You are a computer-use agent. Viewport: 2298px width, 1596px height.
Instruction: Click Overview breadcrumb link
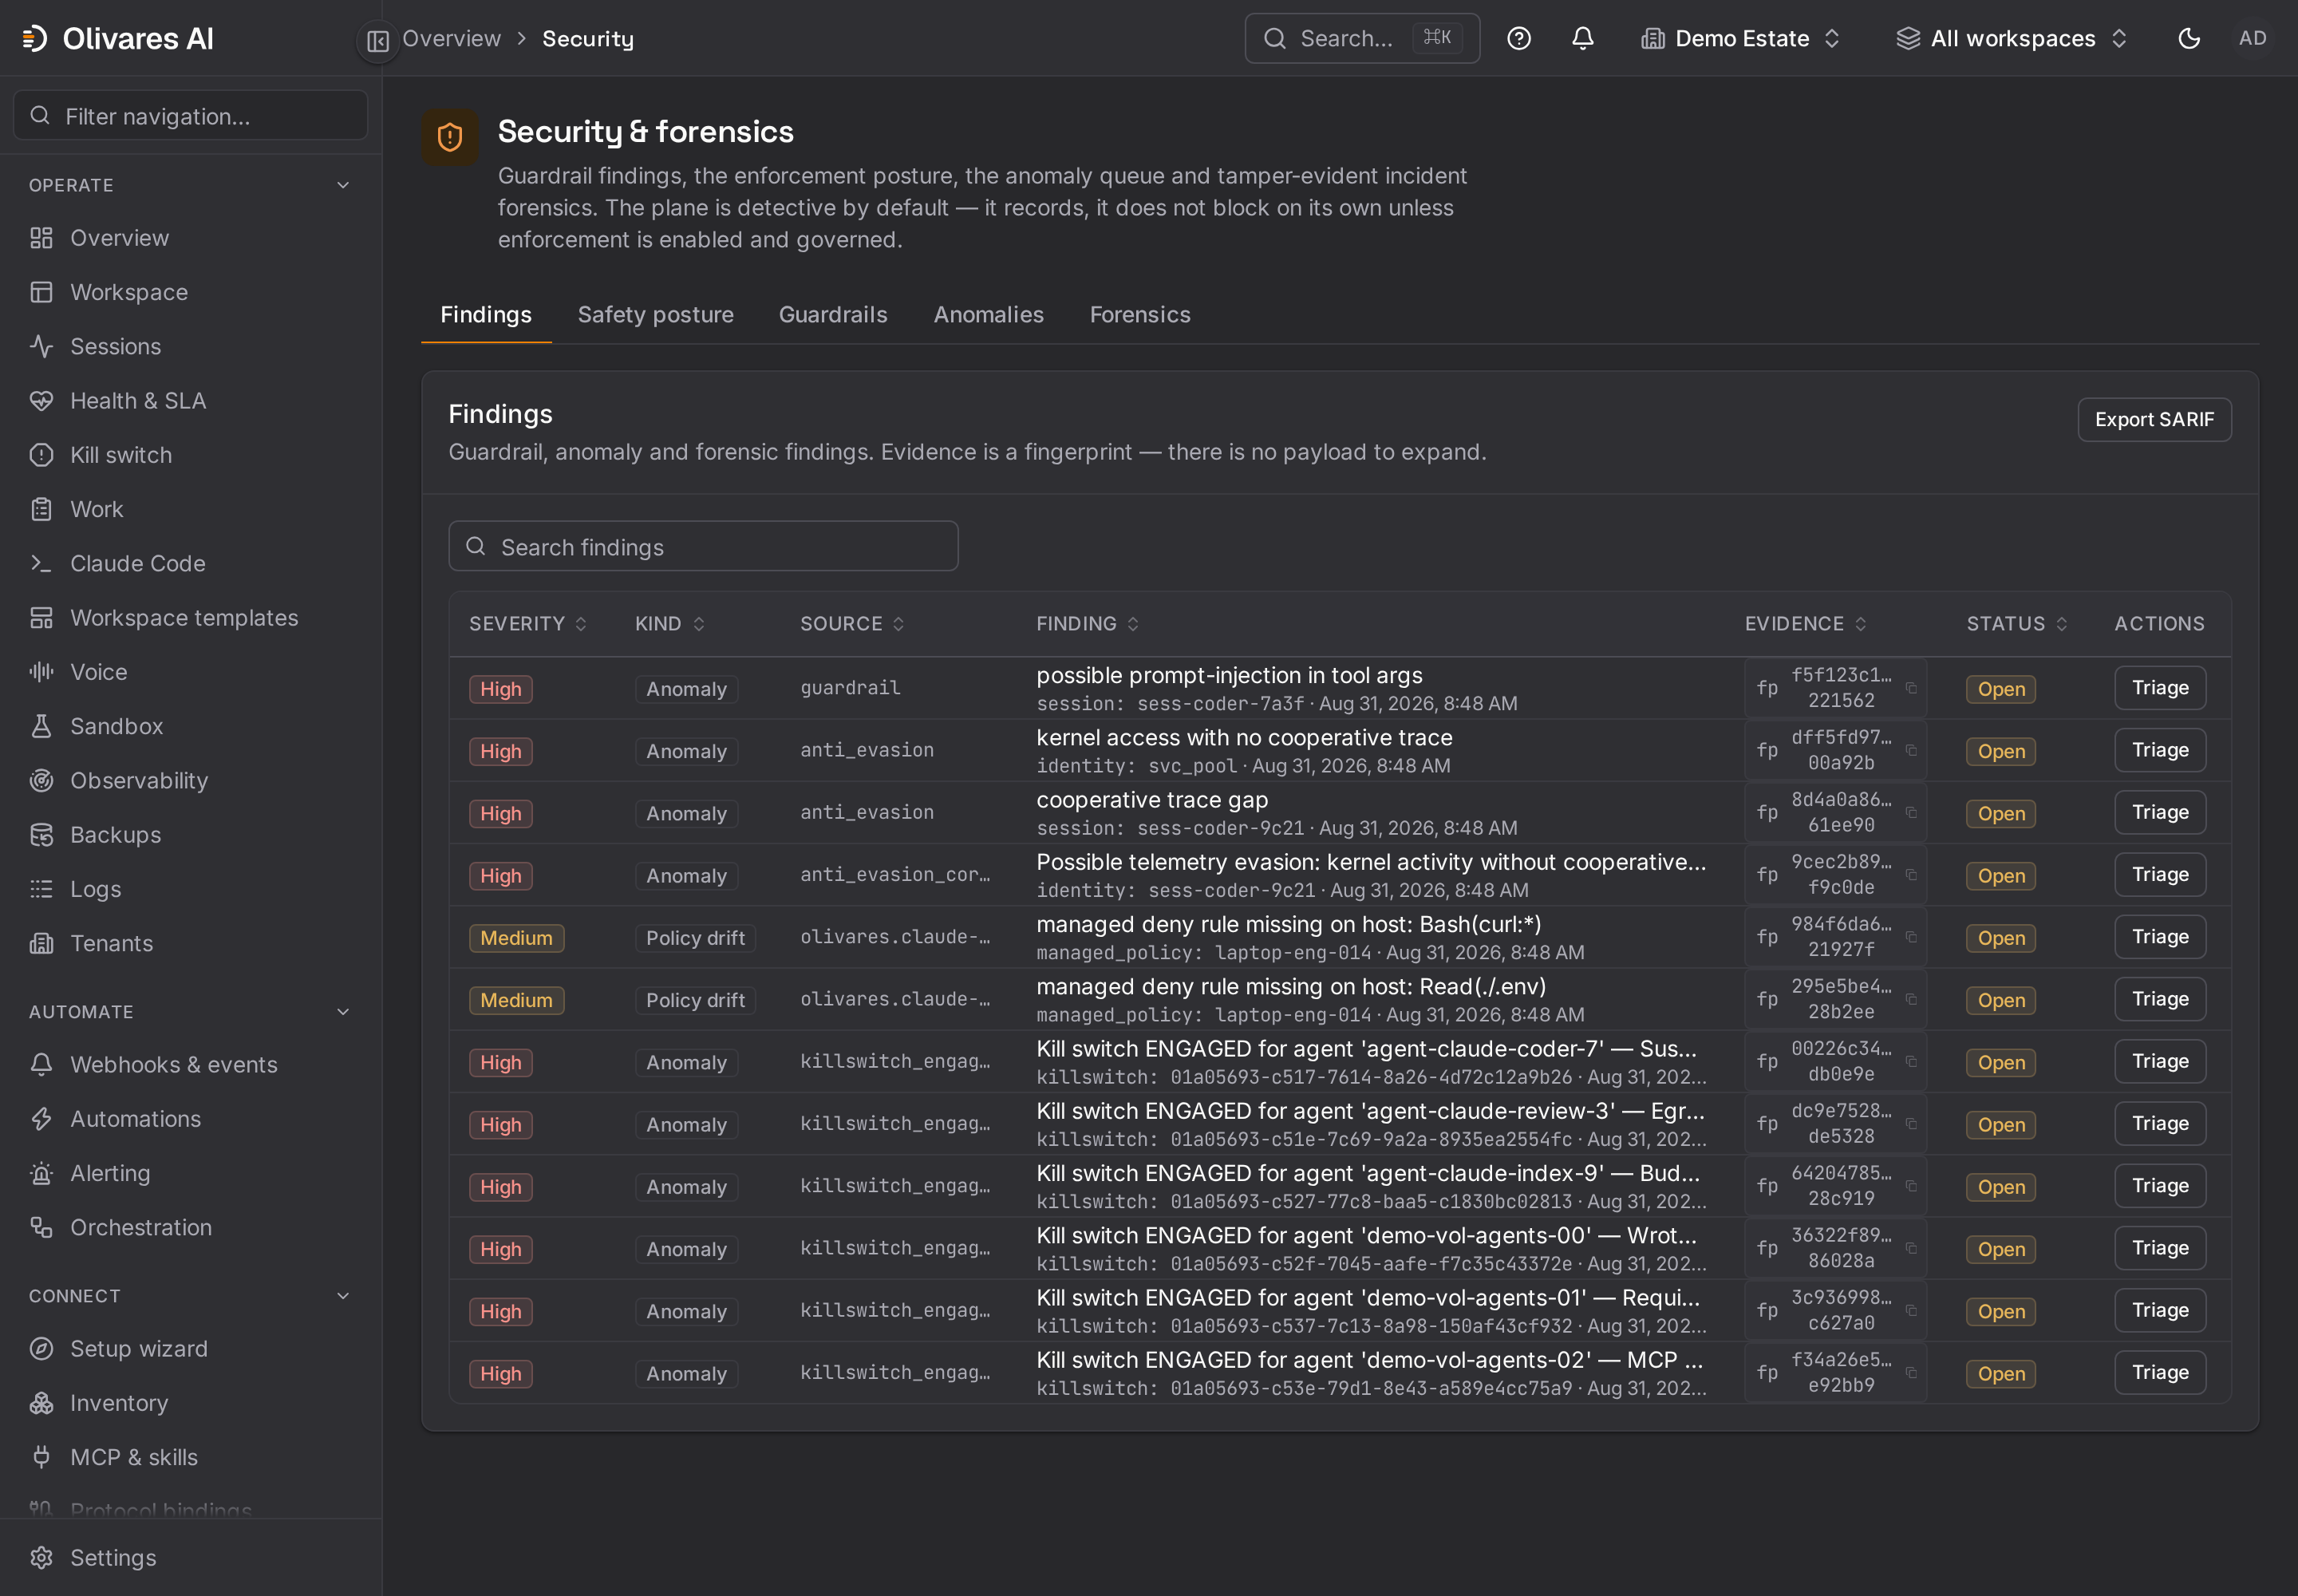click(x=451, y=39)
